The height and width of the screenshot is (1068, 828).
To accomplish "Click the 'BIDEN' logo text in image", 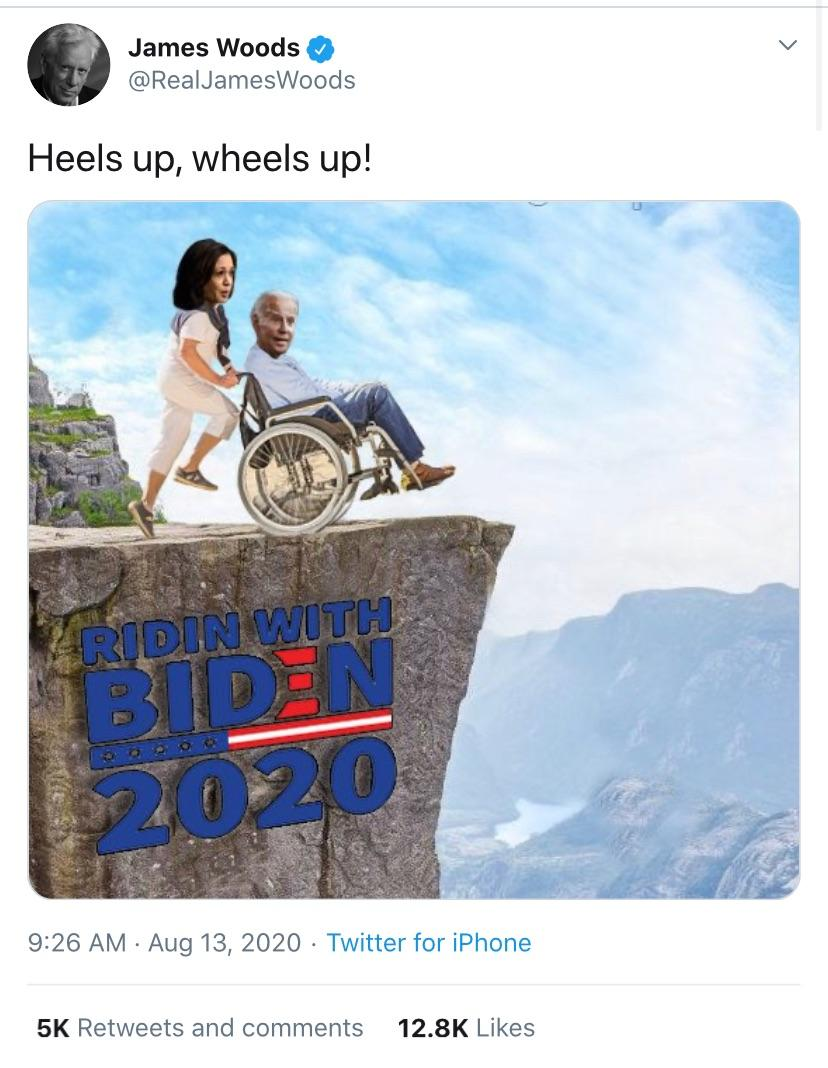I will coord(240,690).
